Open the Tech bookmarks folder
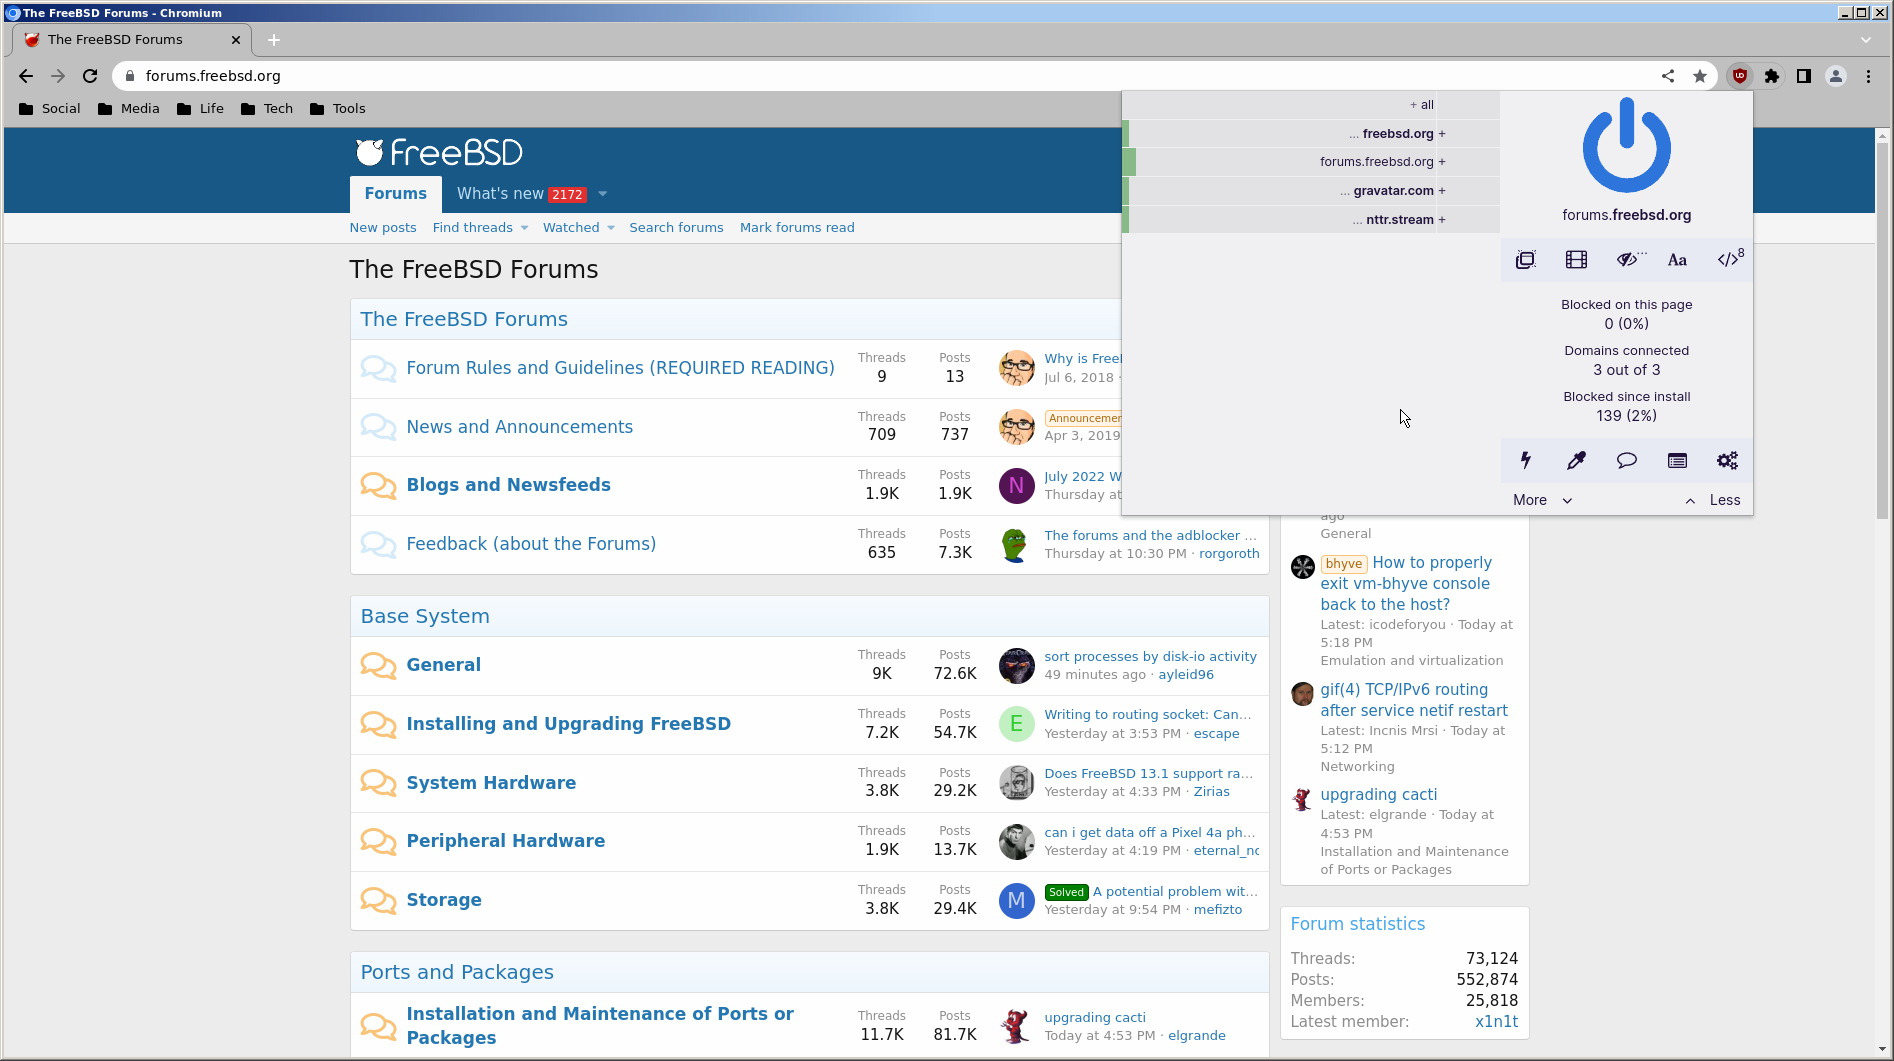This screenshot has height=1061, width=1894. [x=267, y=109]
